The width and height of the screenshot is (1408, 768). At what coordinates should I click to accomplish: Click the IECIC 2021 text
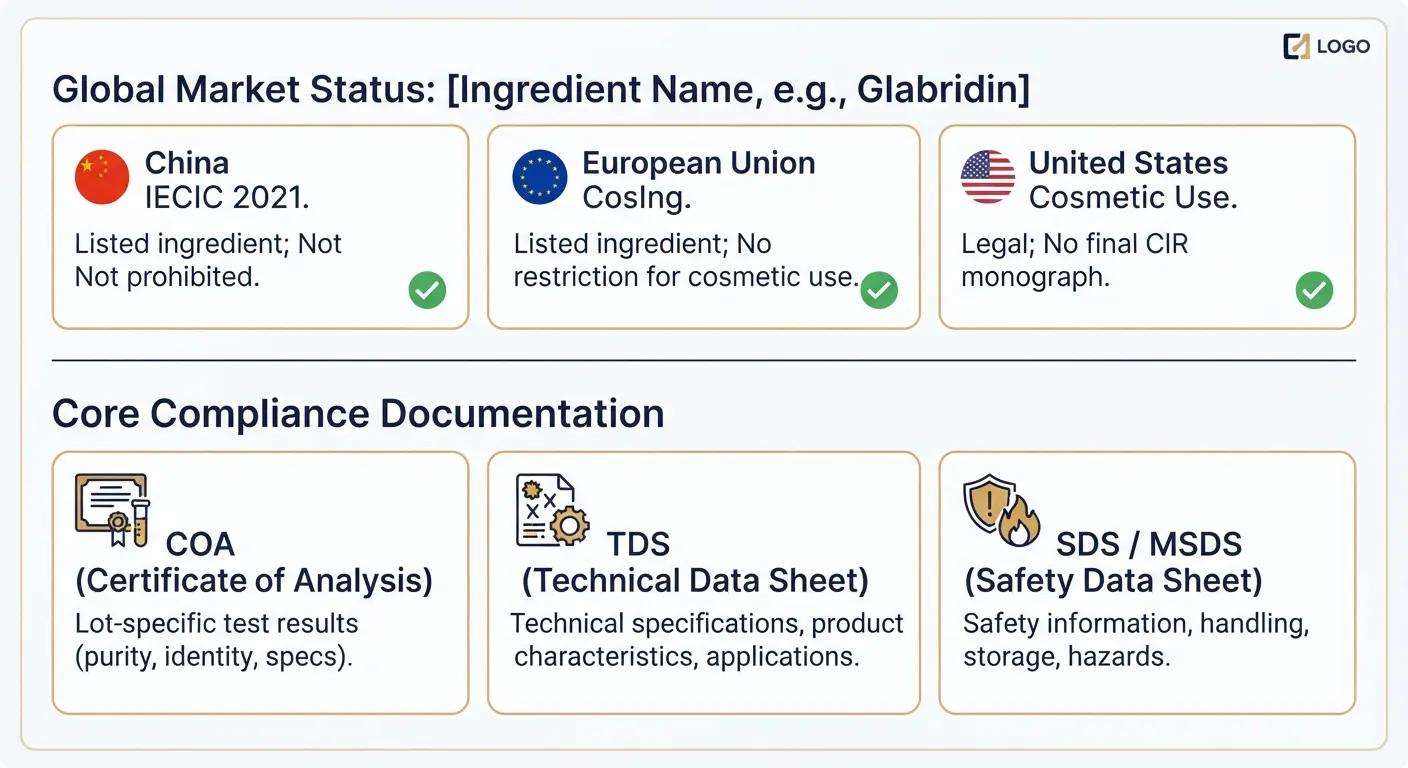227,198
